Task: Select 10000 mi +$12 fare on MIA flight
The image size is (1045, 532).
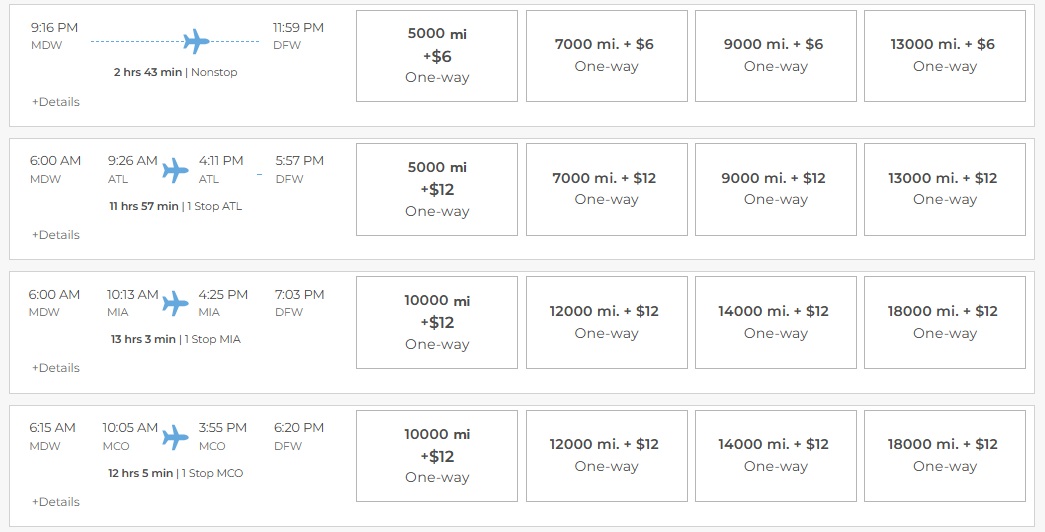Action: tap(437, 322)
